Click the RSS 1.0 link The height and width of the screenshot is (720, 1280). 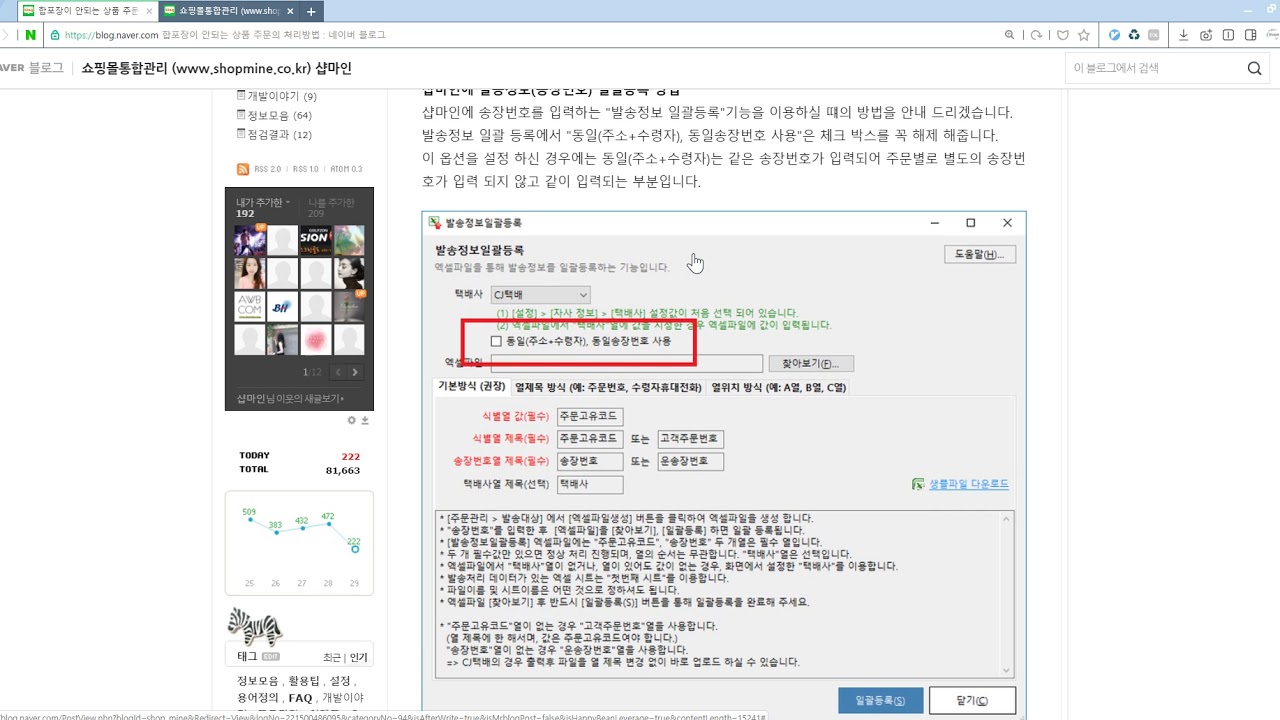click(x=305, y=169)
